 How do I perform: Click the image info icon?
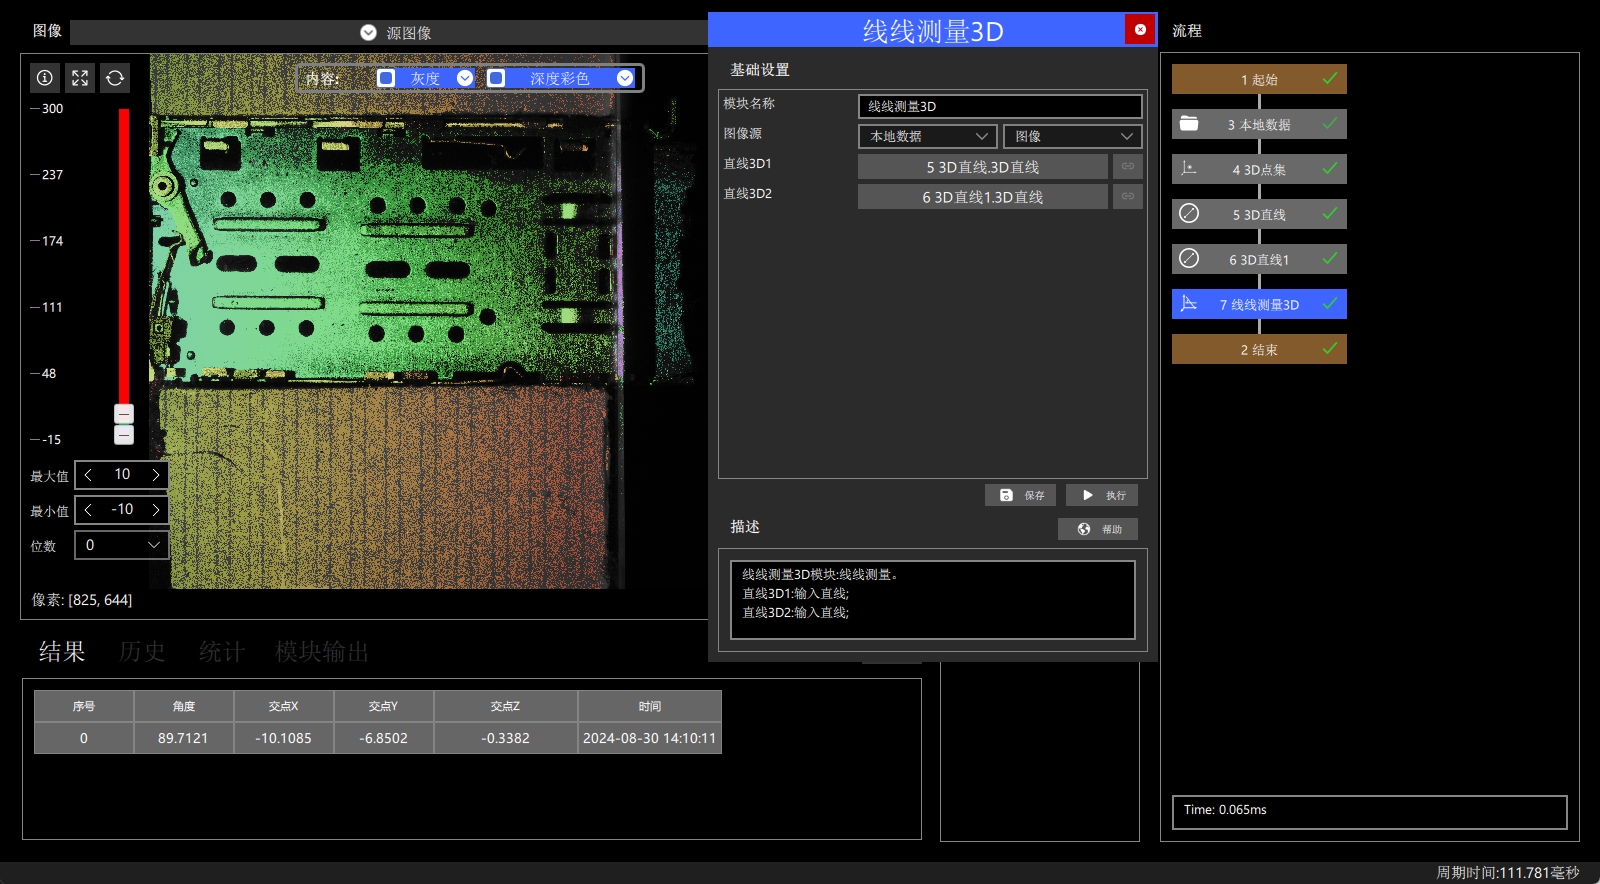pos(45,78)
